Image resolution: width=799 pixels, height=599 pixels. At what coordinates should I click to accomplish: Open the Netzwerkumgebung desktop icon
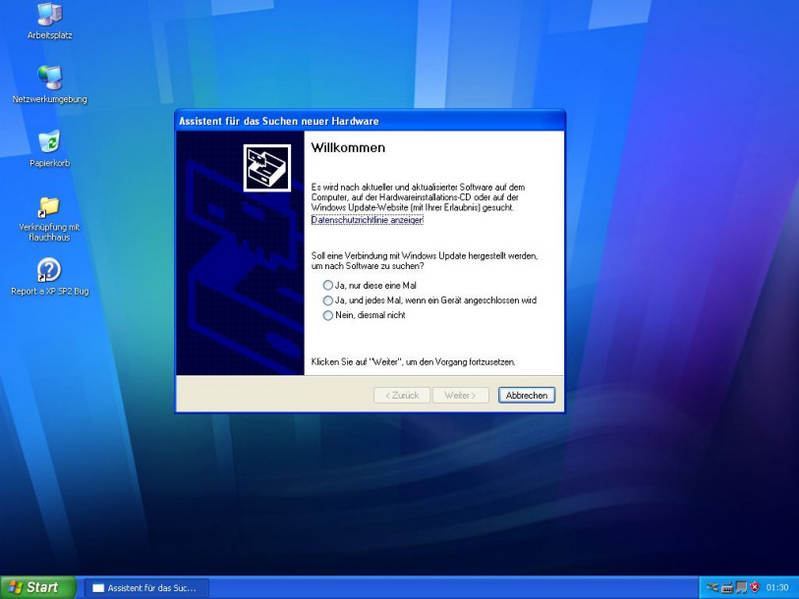49,85
